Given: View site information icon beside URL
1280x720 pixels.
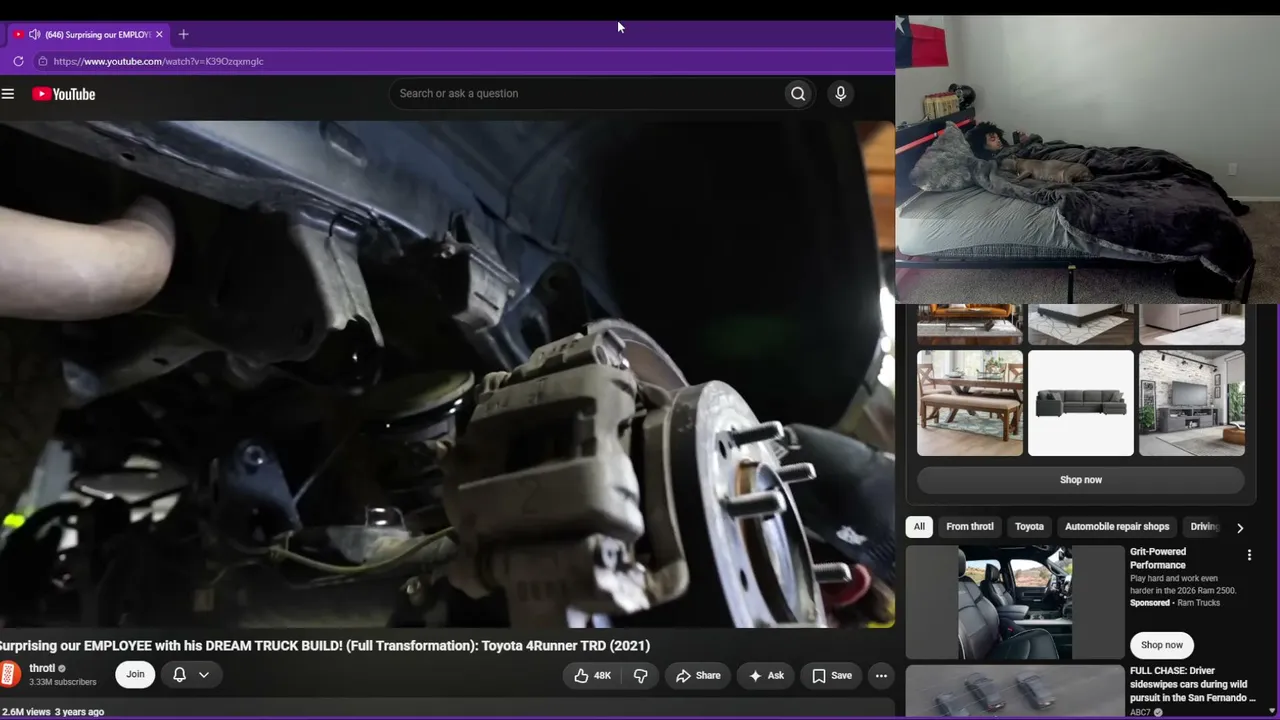Looking at the screenshot, I should coord(42,61).
